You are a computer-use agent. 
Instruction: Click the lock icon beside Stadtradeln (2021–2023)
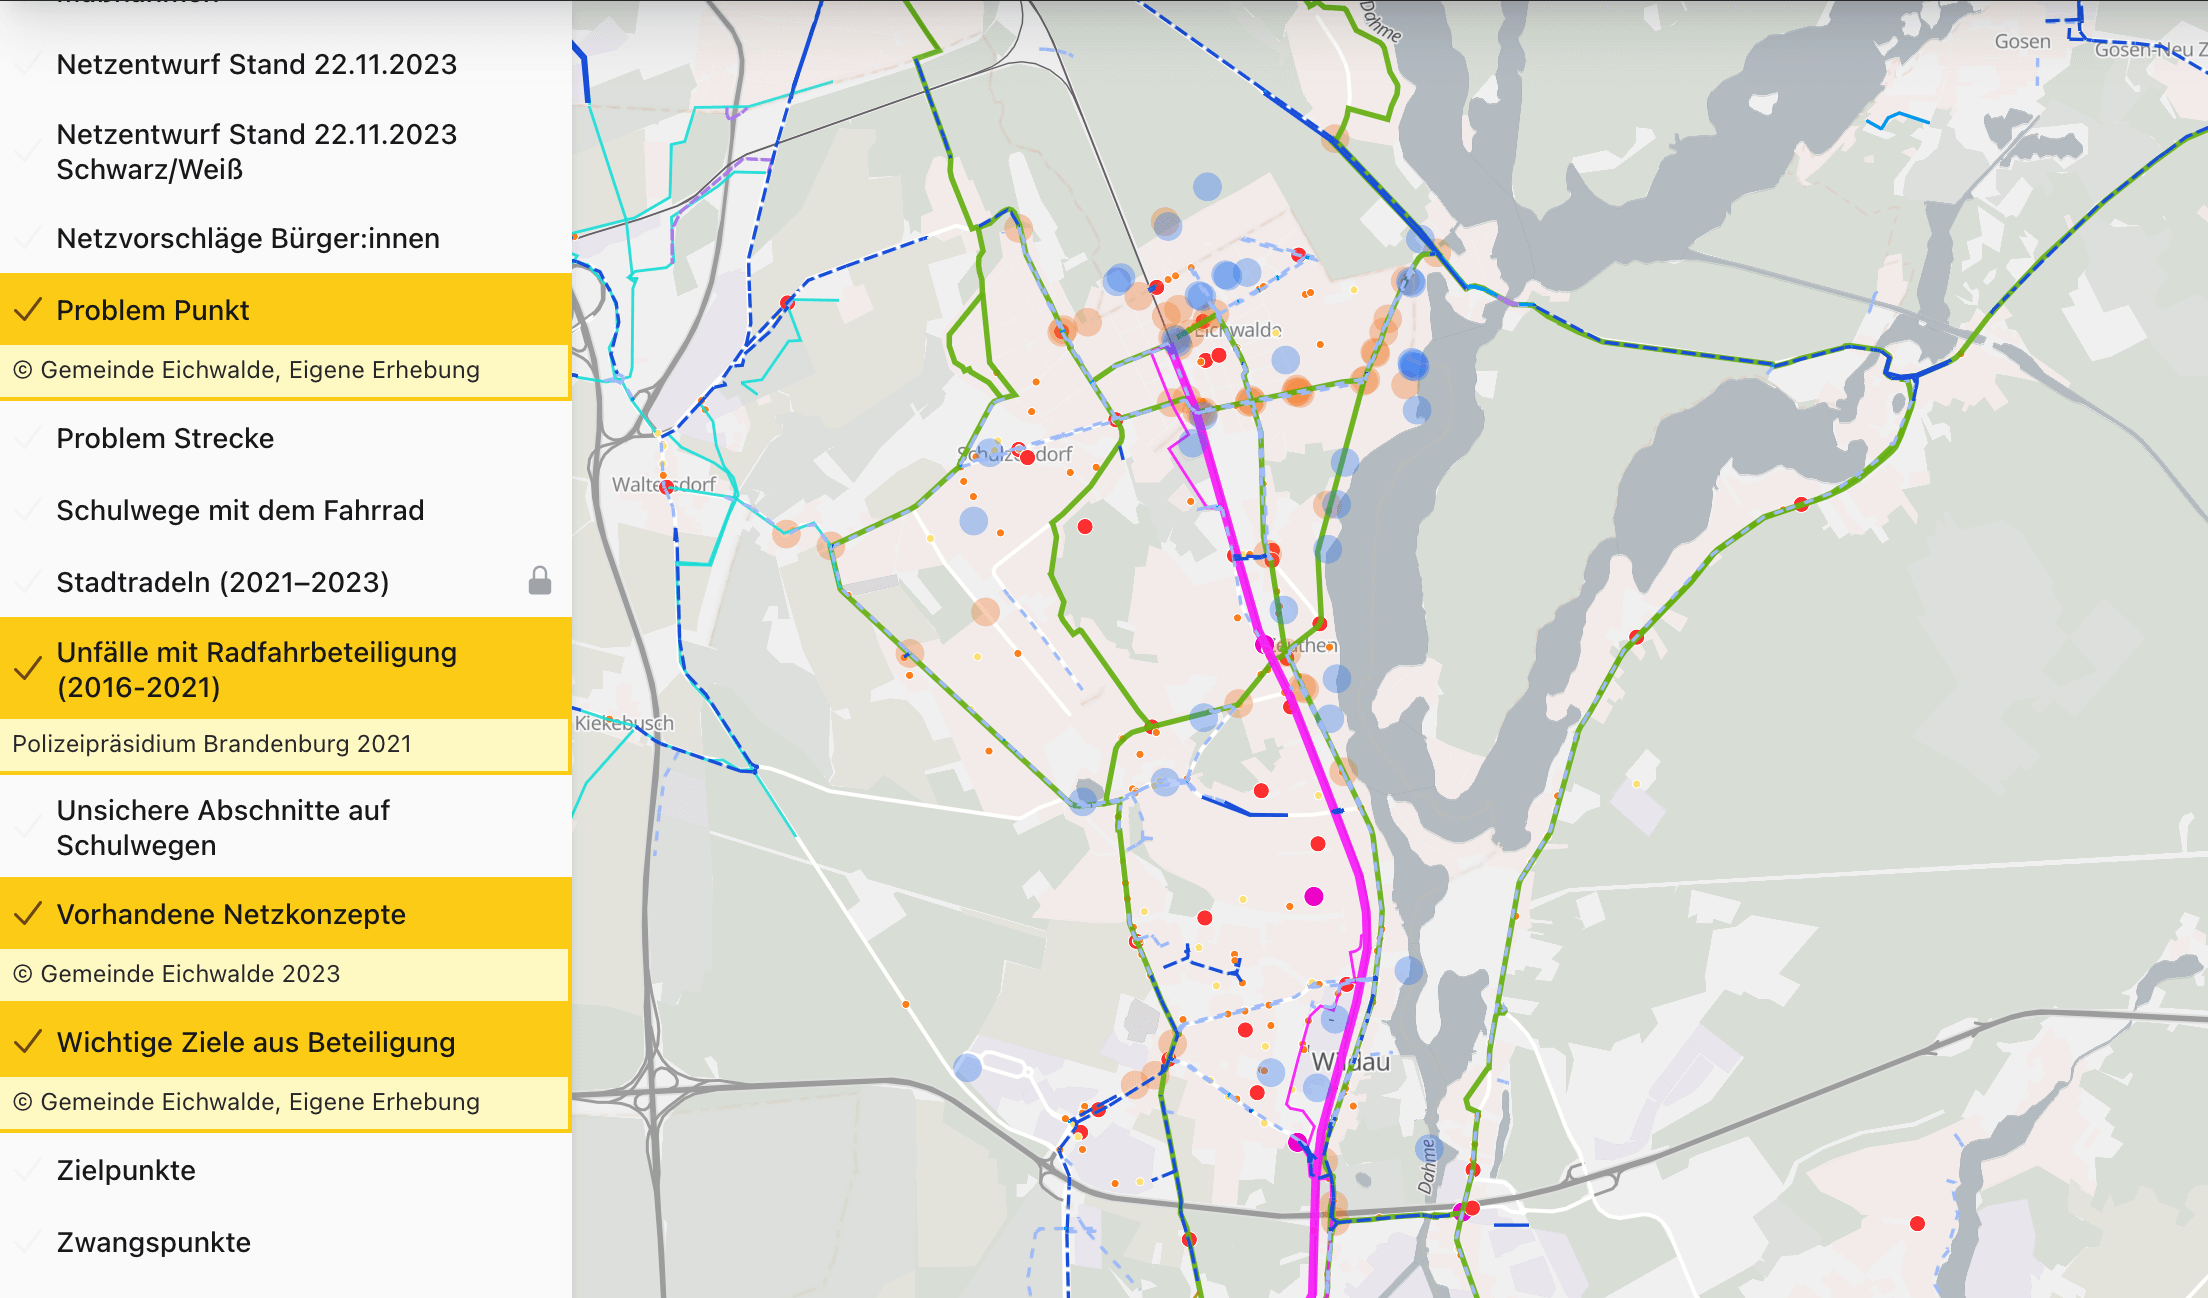[538, 581]
